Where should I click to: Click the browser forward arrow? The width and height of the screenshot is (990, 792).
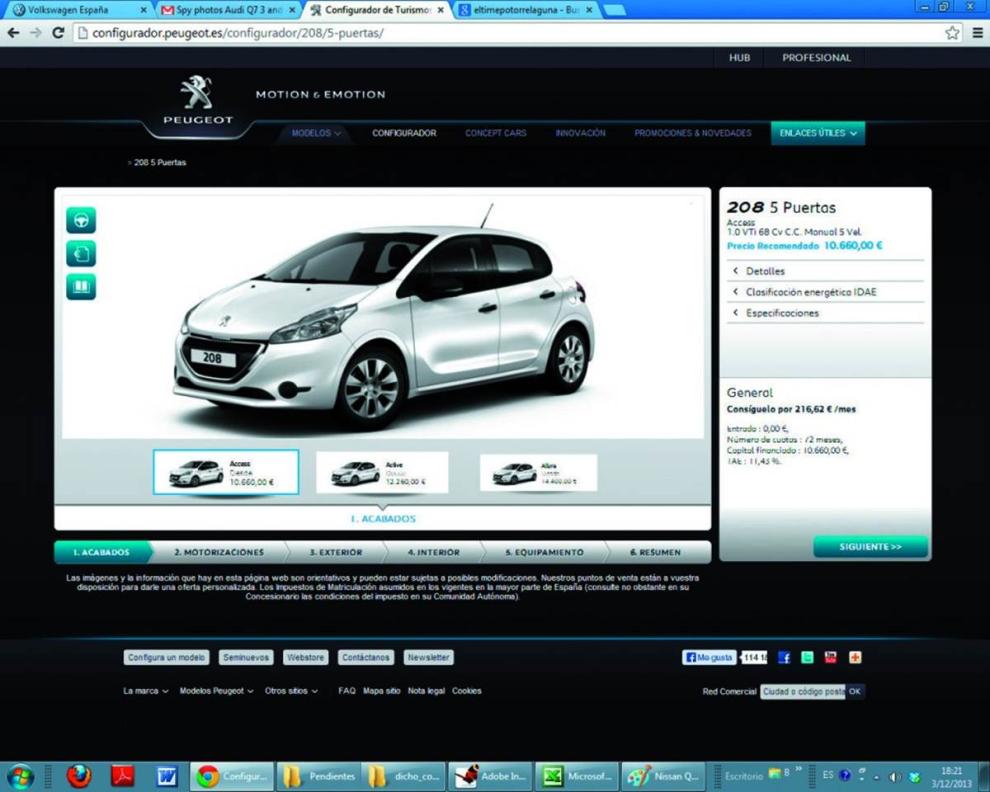point(35,33)
